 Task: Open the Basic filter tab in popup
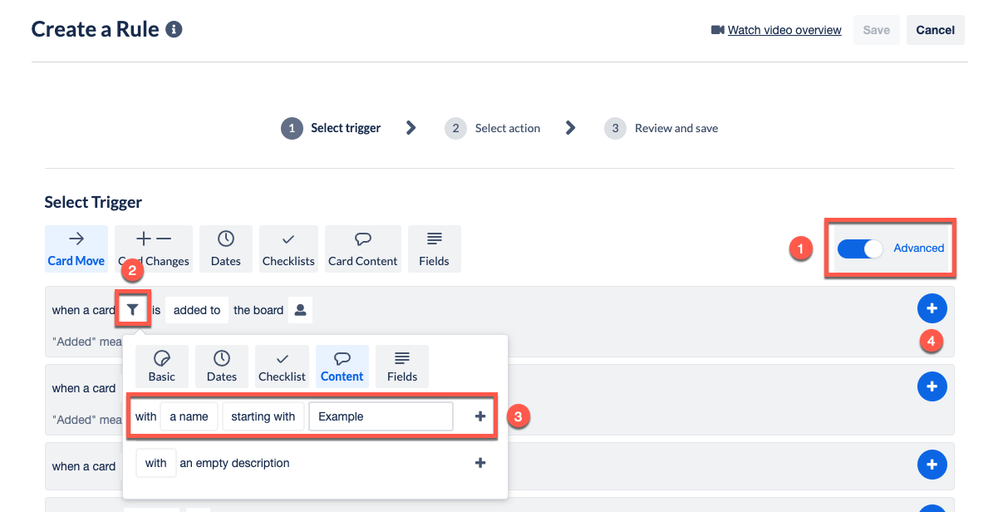click(162, 366)
